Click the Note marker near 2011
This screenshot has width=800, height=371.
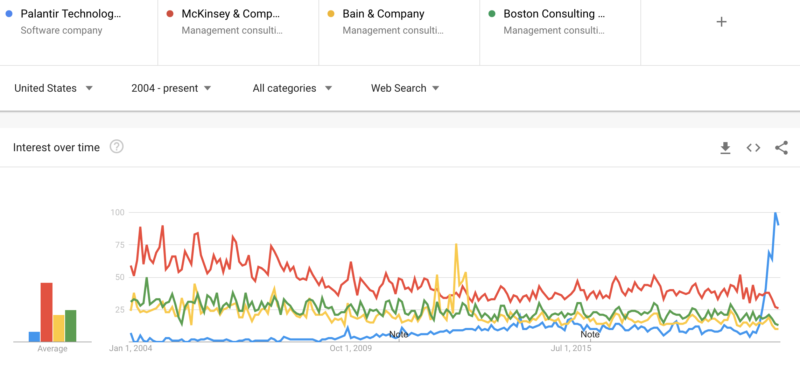[398, 335]
